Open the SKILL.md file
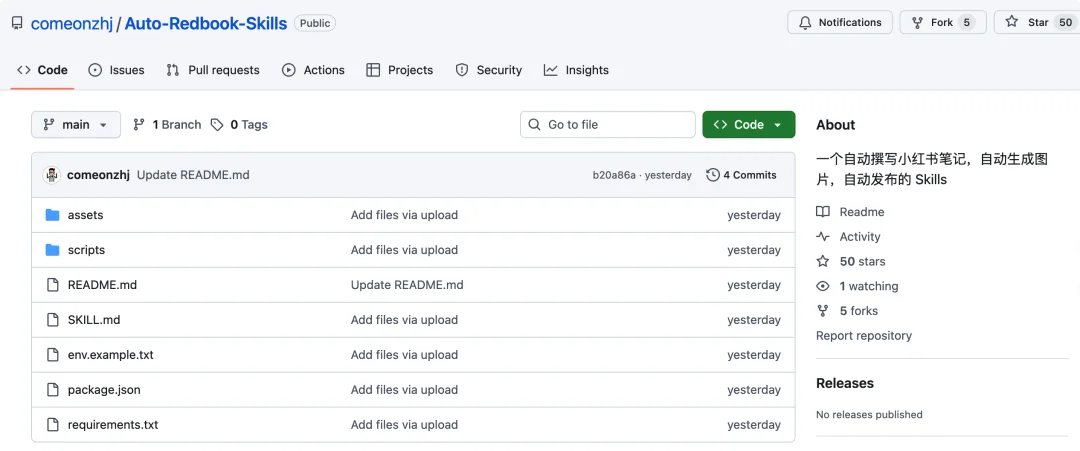The width and height of the screenshot is (1080, 451). [94, 320]
